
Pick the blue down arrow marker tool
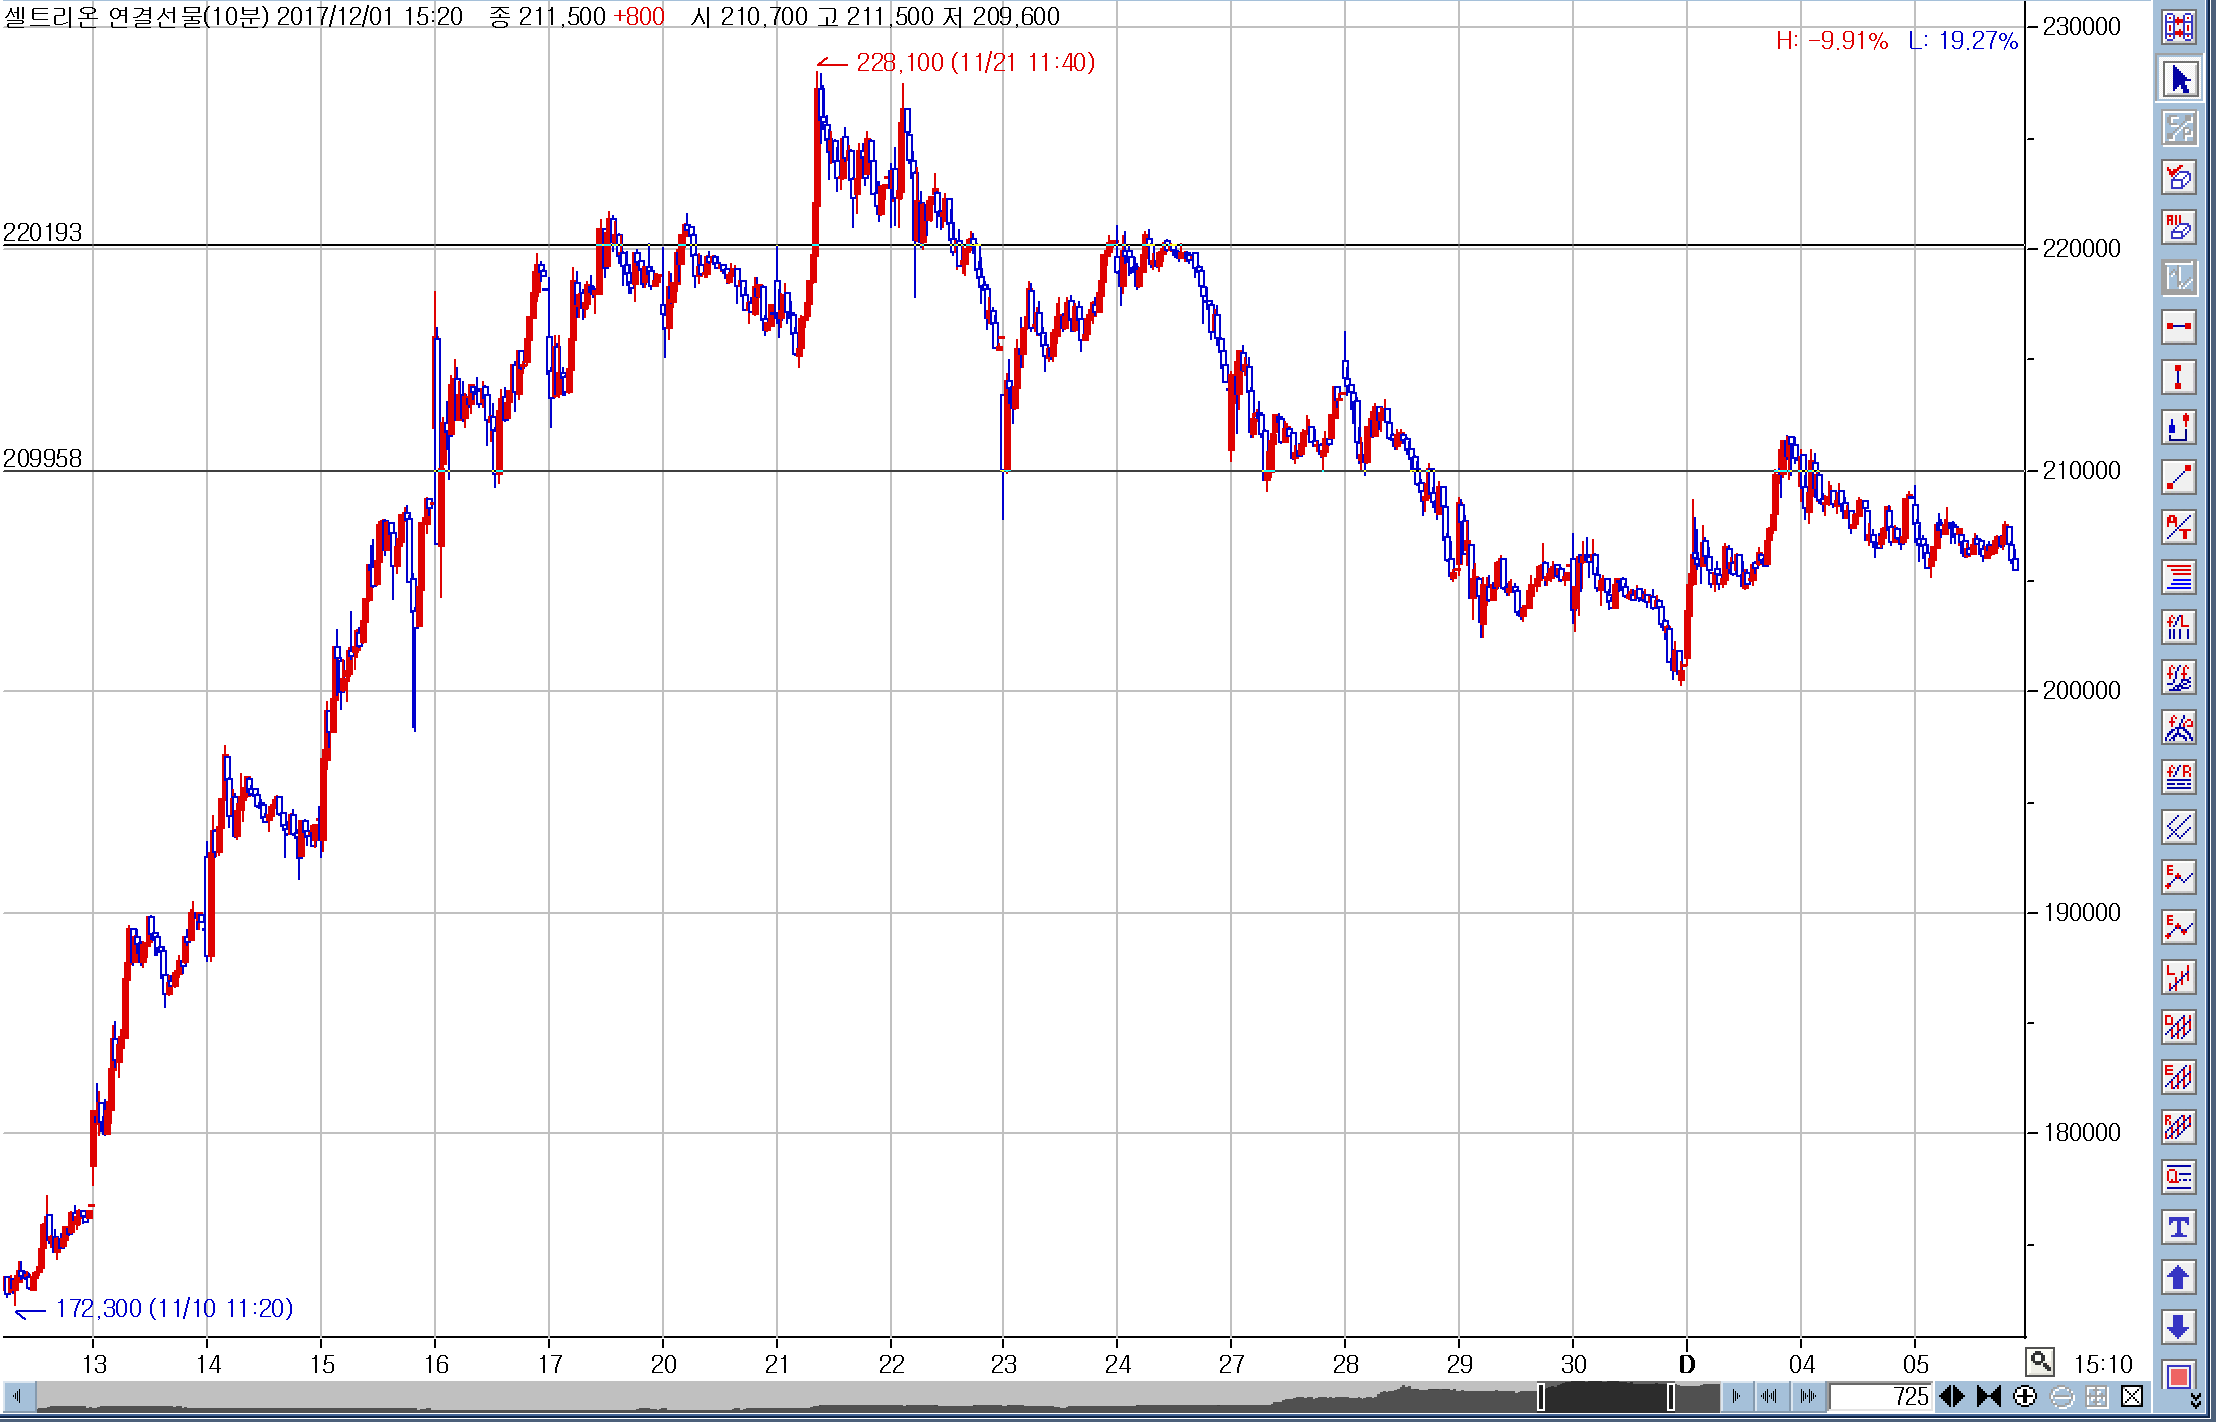(2179, 1327)
